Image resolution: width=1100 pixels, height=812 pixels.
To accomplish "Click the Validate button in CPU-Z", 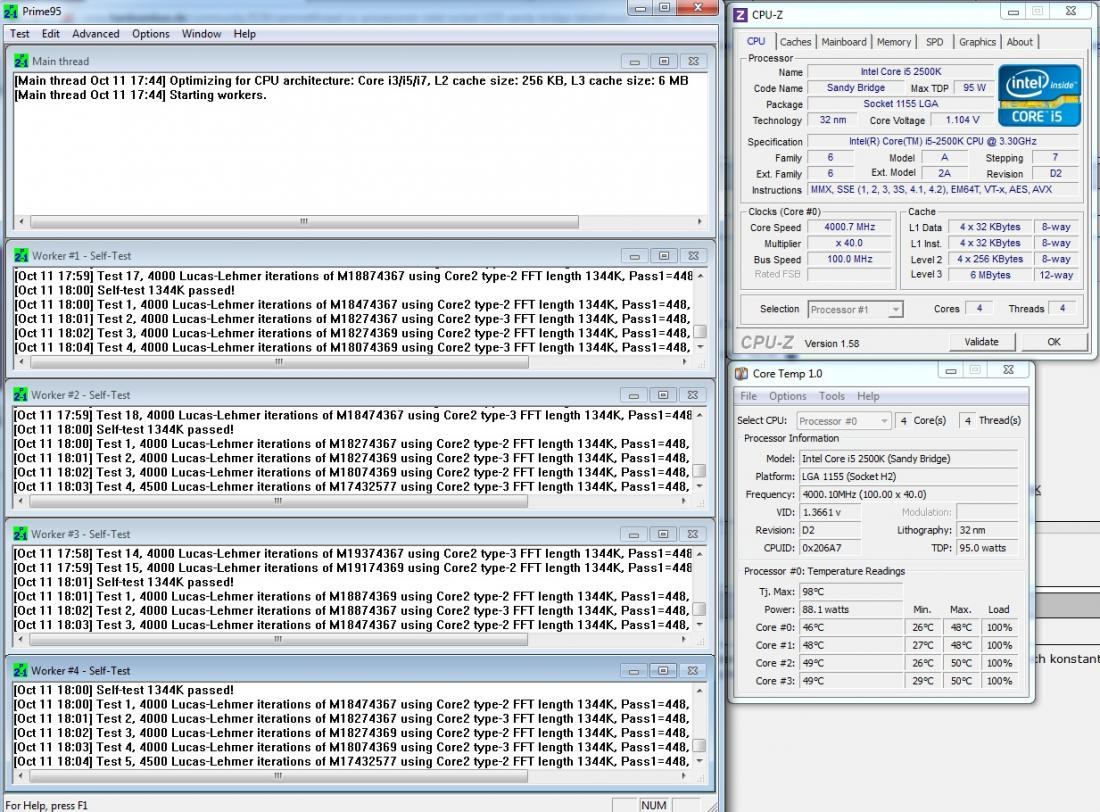I will point(981,342).
